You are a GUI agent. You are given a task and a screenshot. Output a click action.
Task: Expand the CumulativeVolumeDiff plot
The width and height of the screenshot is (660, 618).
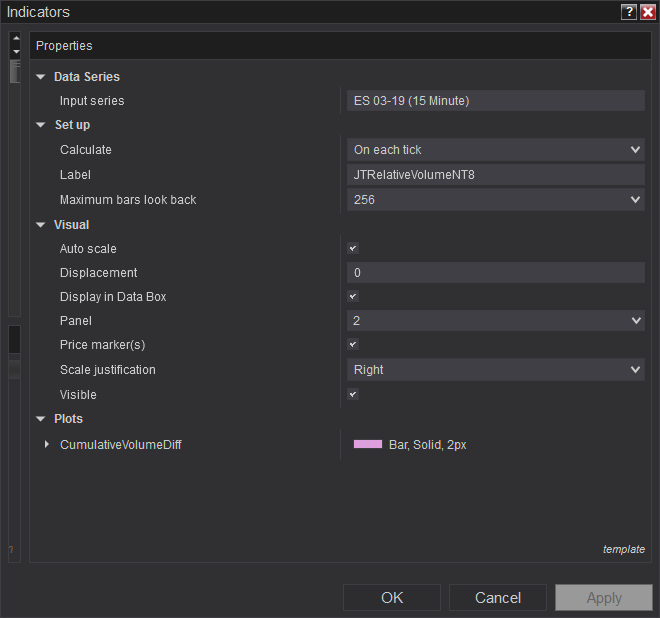(47, 445)
